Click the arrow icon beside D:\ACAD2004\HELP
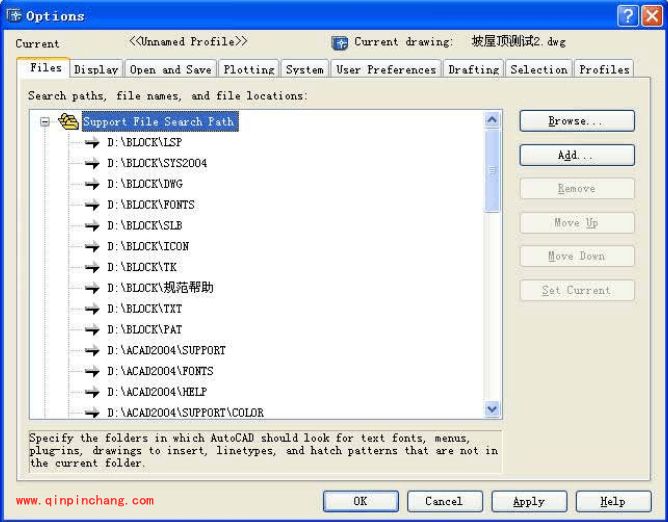Screen dimensions: 668x522 (x=92, y=392)
